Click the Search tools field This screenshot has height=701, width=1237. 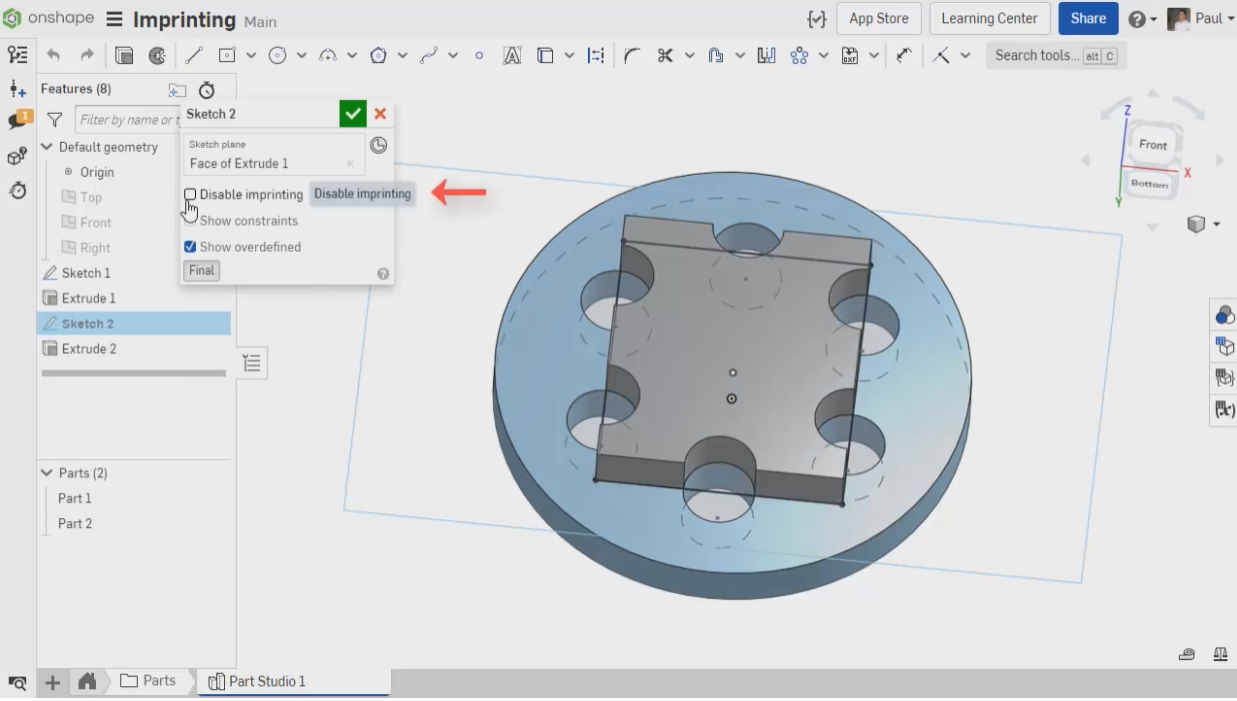pyautogui.click(x=1055, y=56)
